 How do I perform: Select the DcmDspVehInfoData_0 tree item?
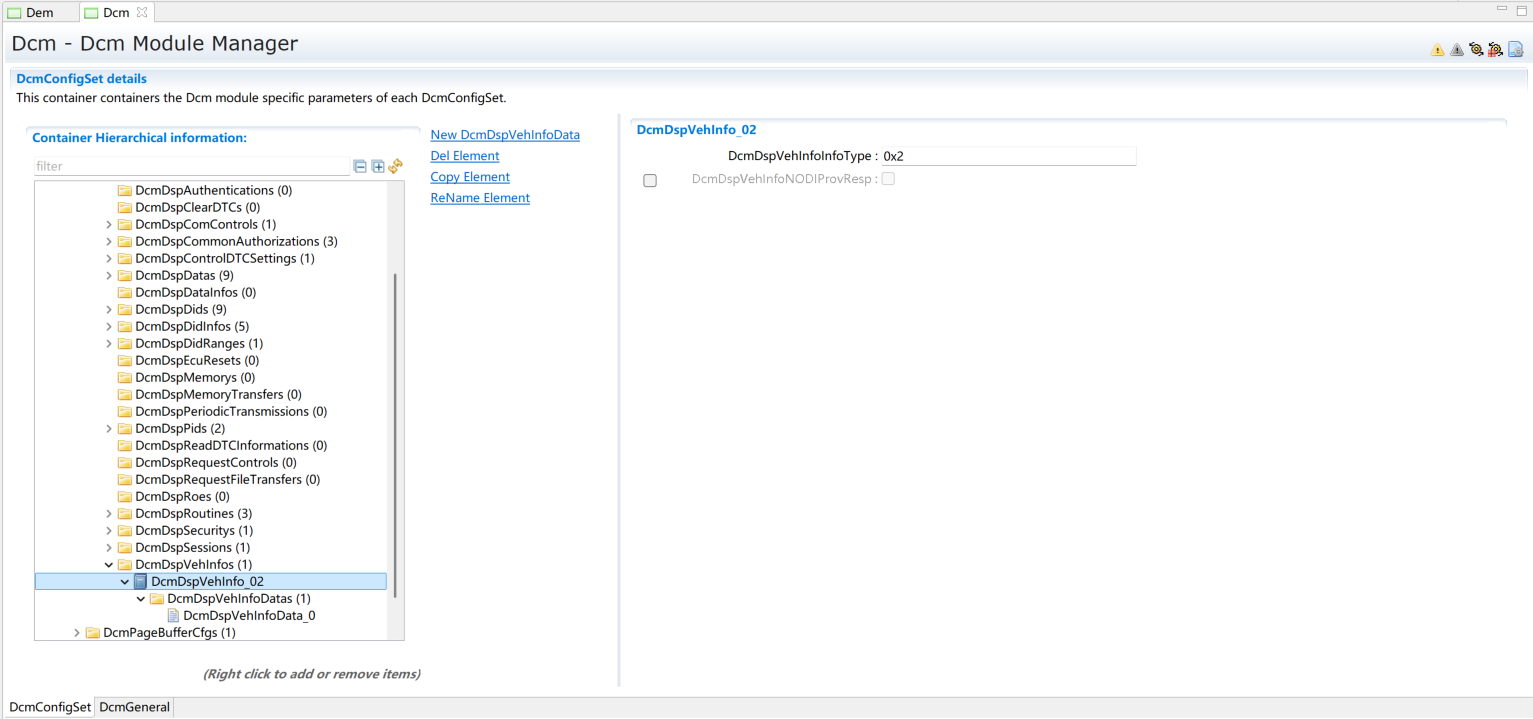point(249,616)
